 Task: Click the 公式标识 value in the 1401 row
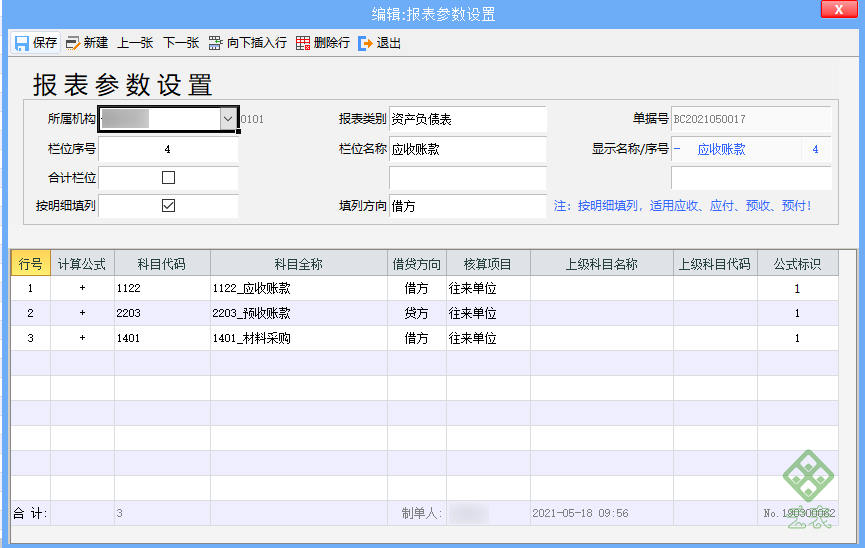[798, 338]
